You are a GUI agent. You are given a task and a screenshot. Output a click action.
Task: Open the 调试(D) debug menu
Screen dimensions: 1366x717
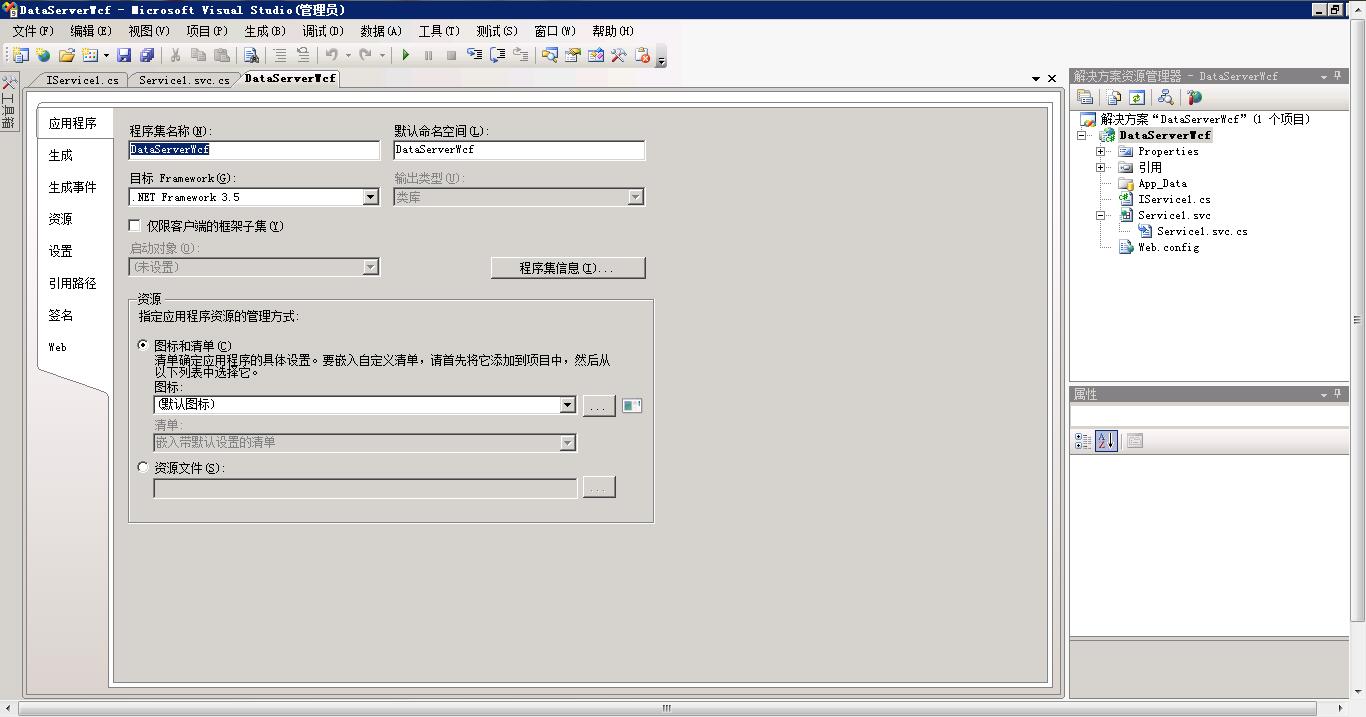click(x=323, y=31)
